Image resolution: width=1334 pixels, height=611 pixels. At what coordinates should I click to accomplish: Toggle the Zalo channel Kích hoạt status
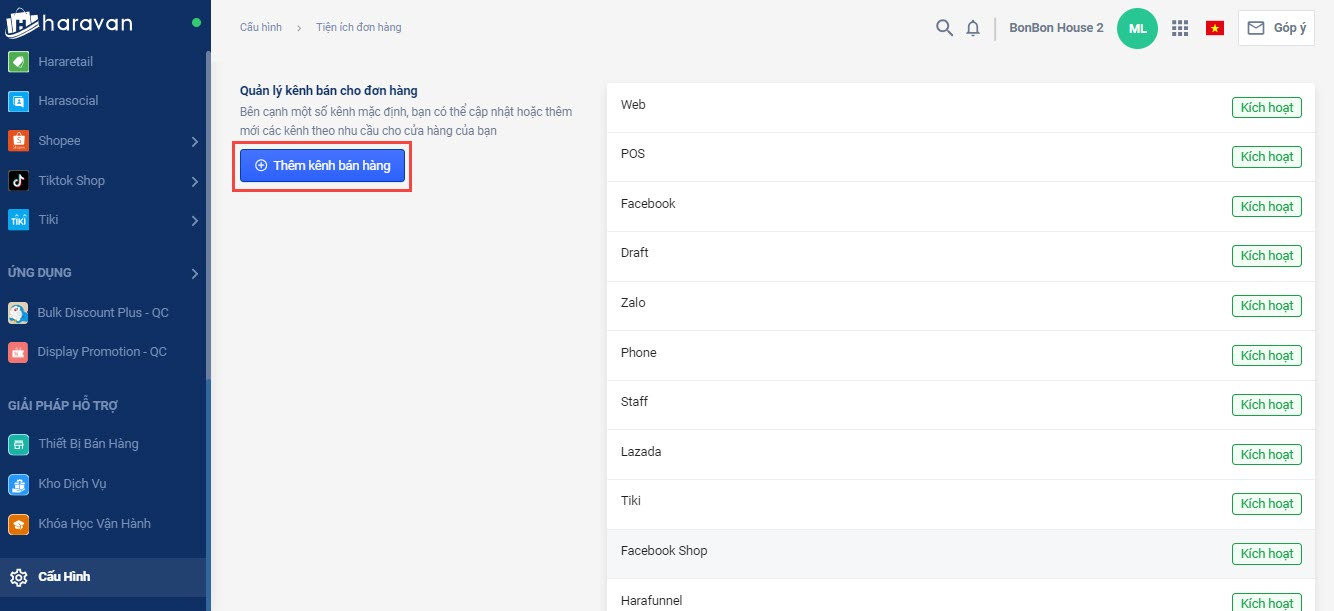click(x=1267, y=305)
